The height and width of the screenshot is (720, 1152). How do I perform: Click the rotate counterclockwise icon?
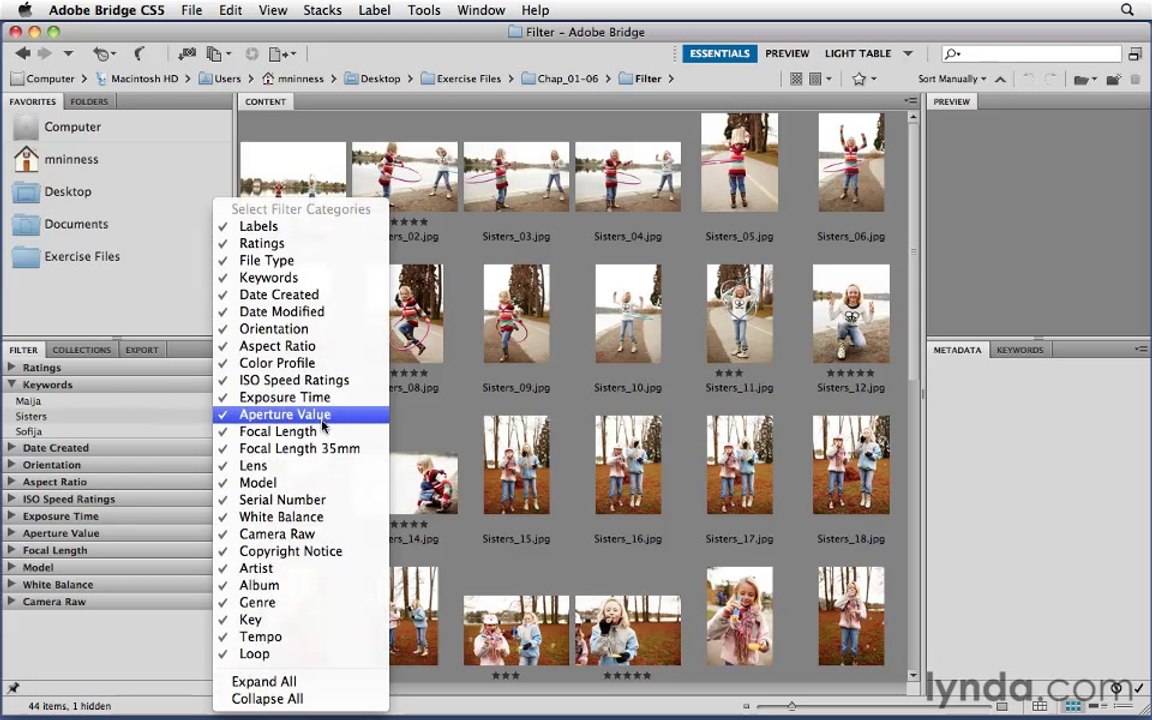pyautogui.click(x=1029, y=79)
